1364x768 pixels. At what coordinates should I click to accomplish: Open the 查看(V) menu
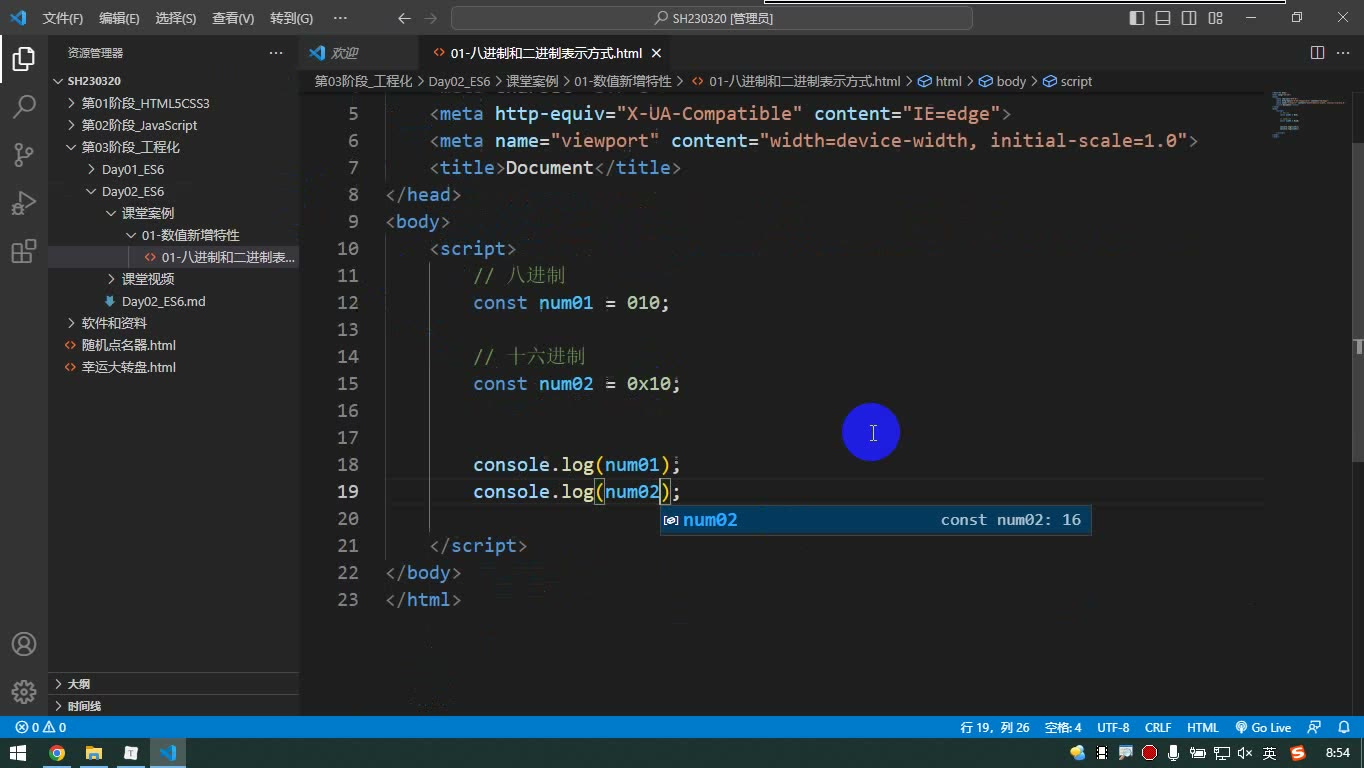coord(233,18)
